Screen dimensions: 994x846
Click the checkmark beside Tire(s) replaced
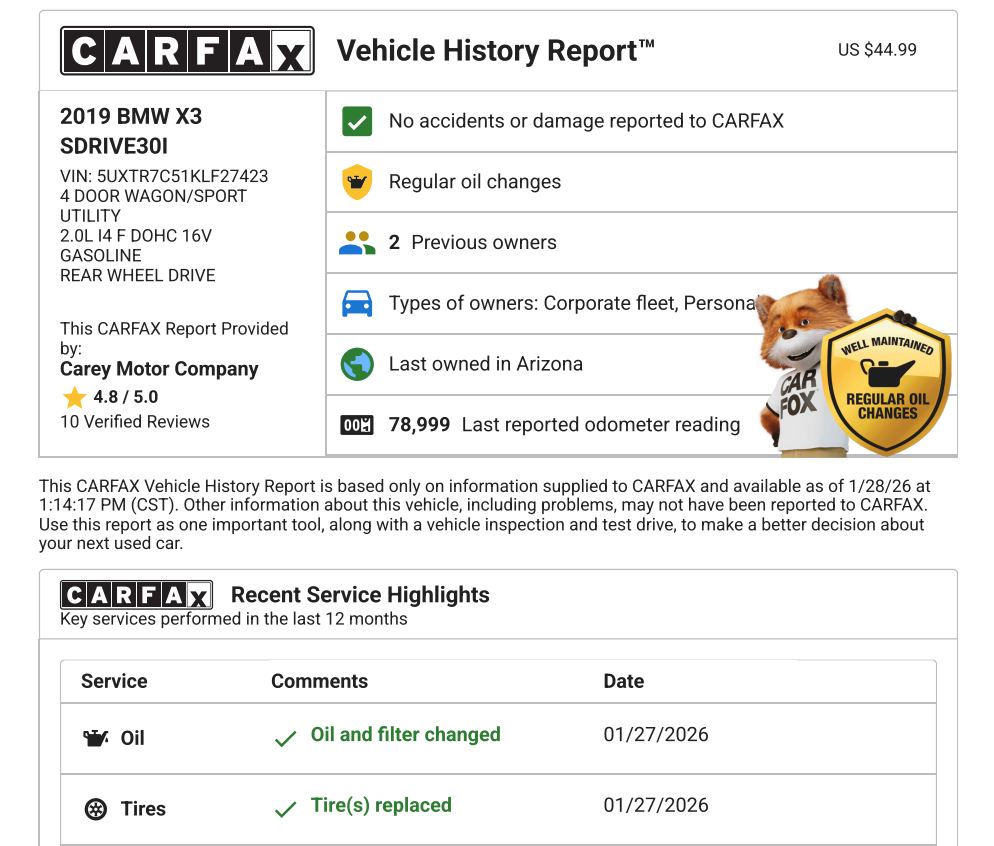[x=285, y=809]
